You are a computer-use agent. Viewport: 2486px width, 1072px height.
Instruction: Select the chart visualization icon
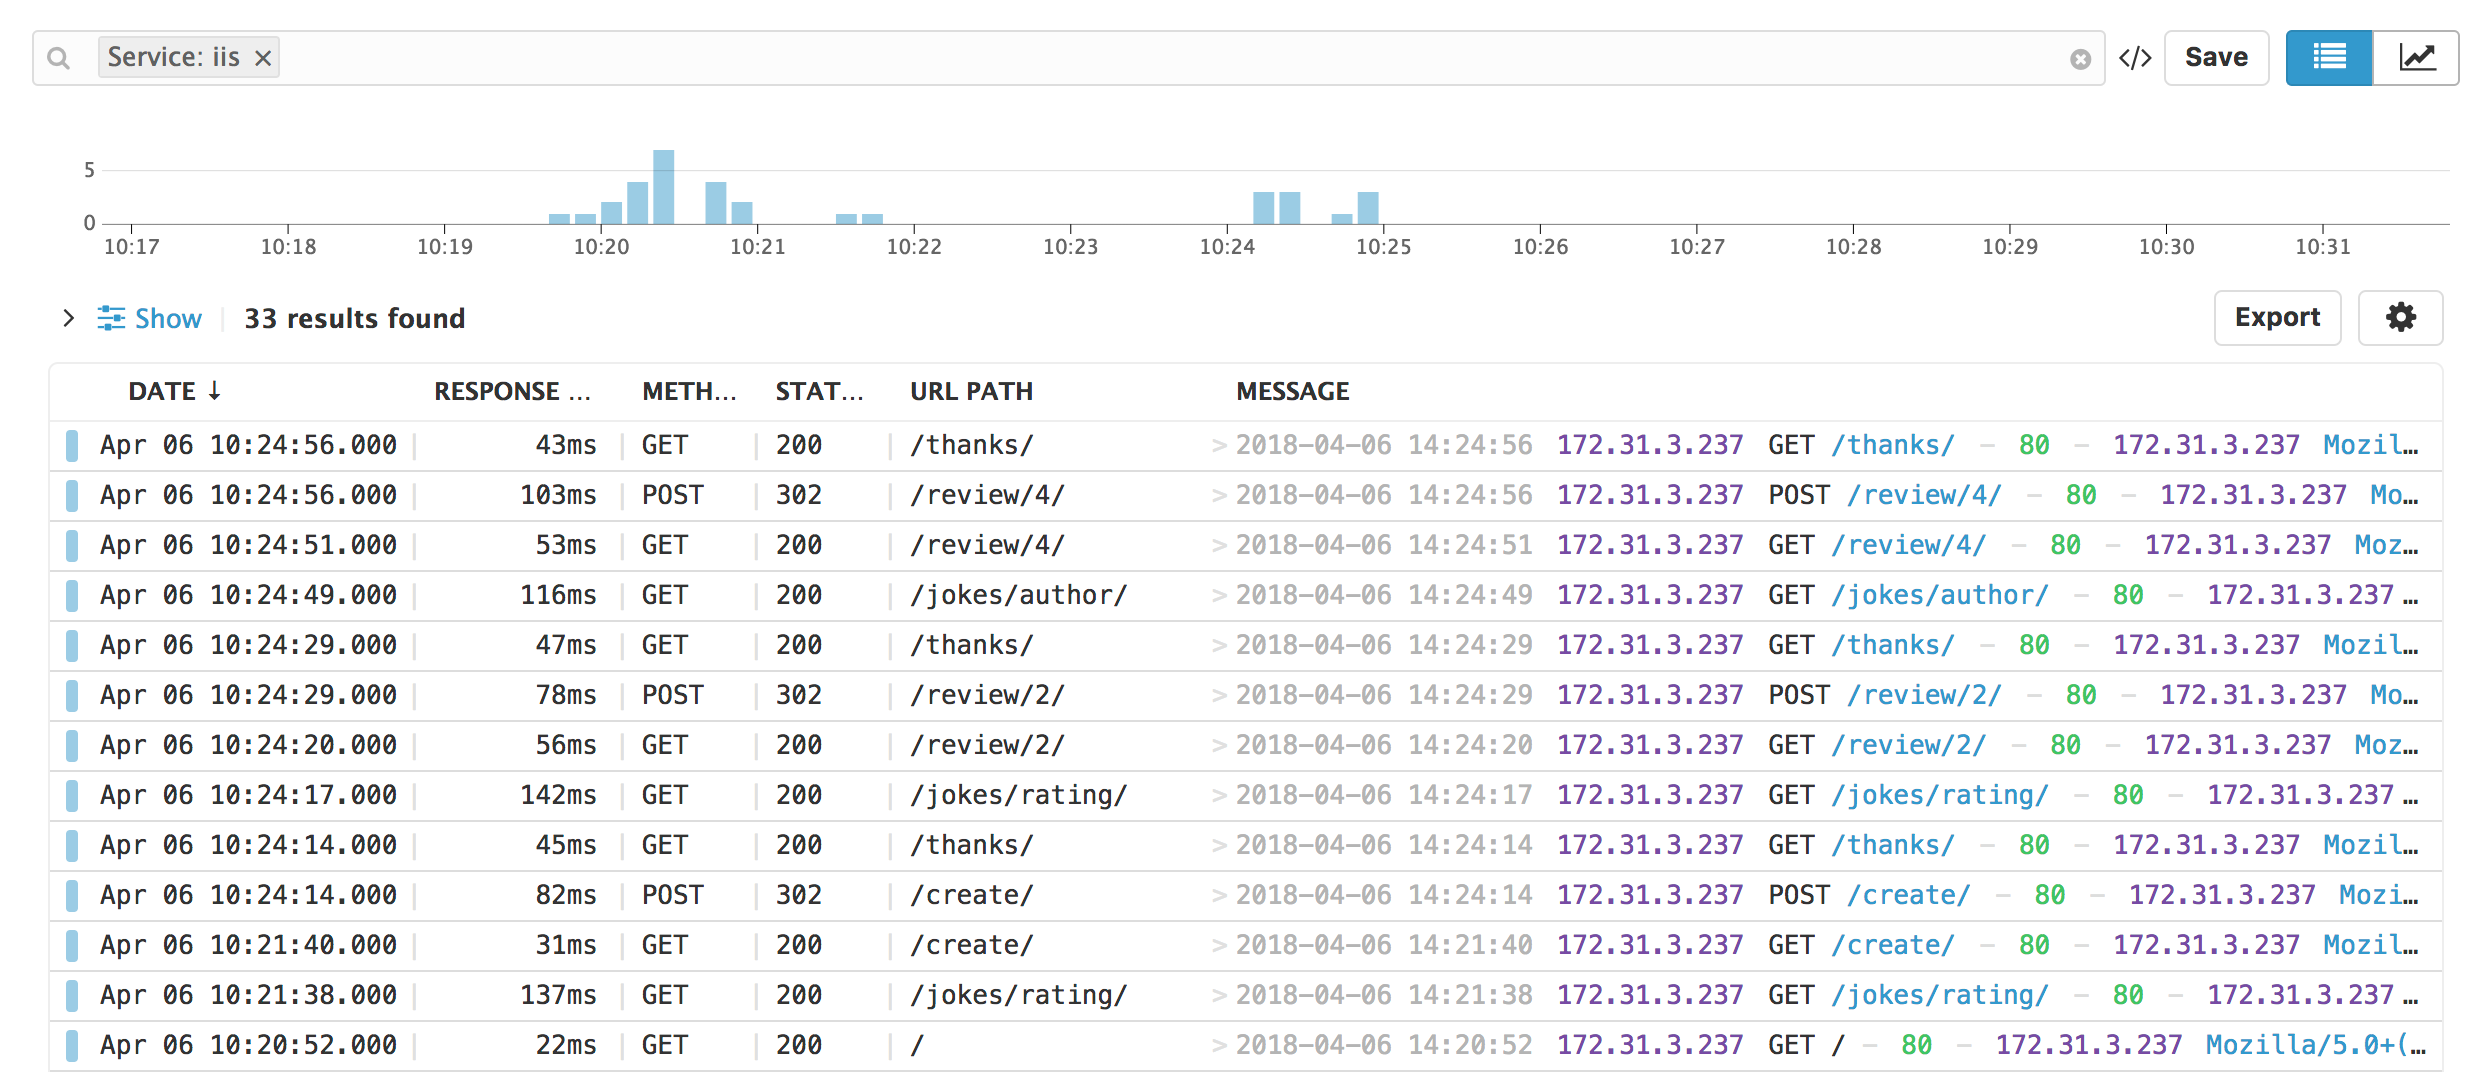pos(2419,57)
